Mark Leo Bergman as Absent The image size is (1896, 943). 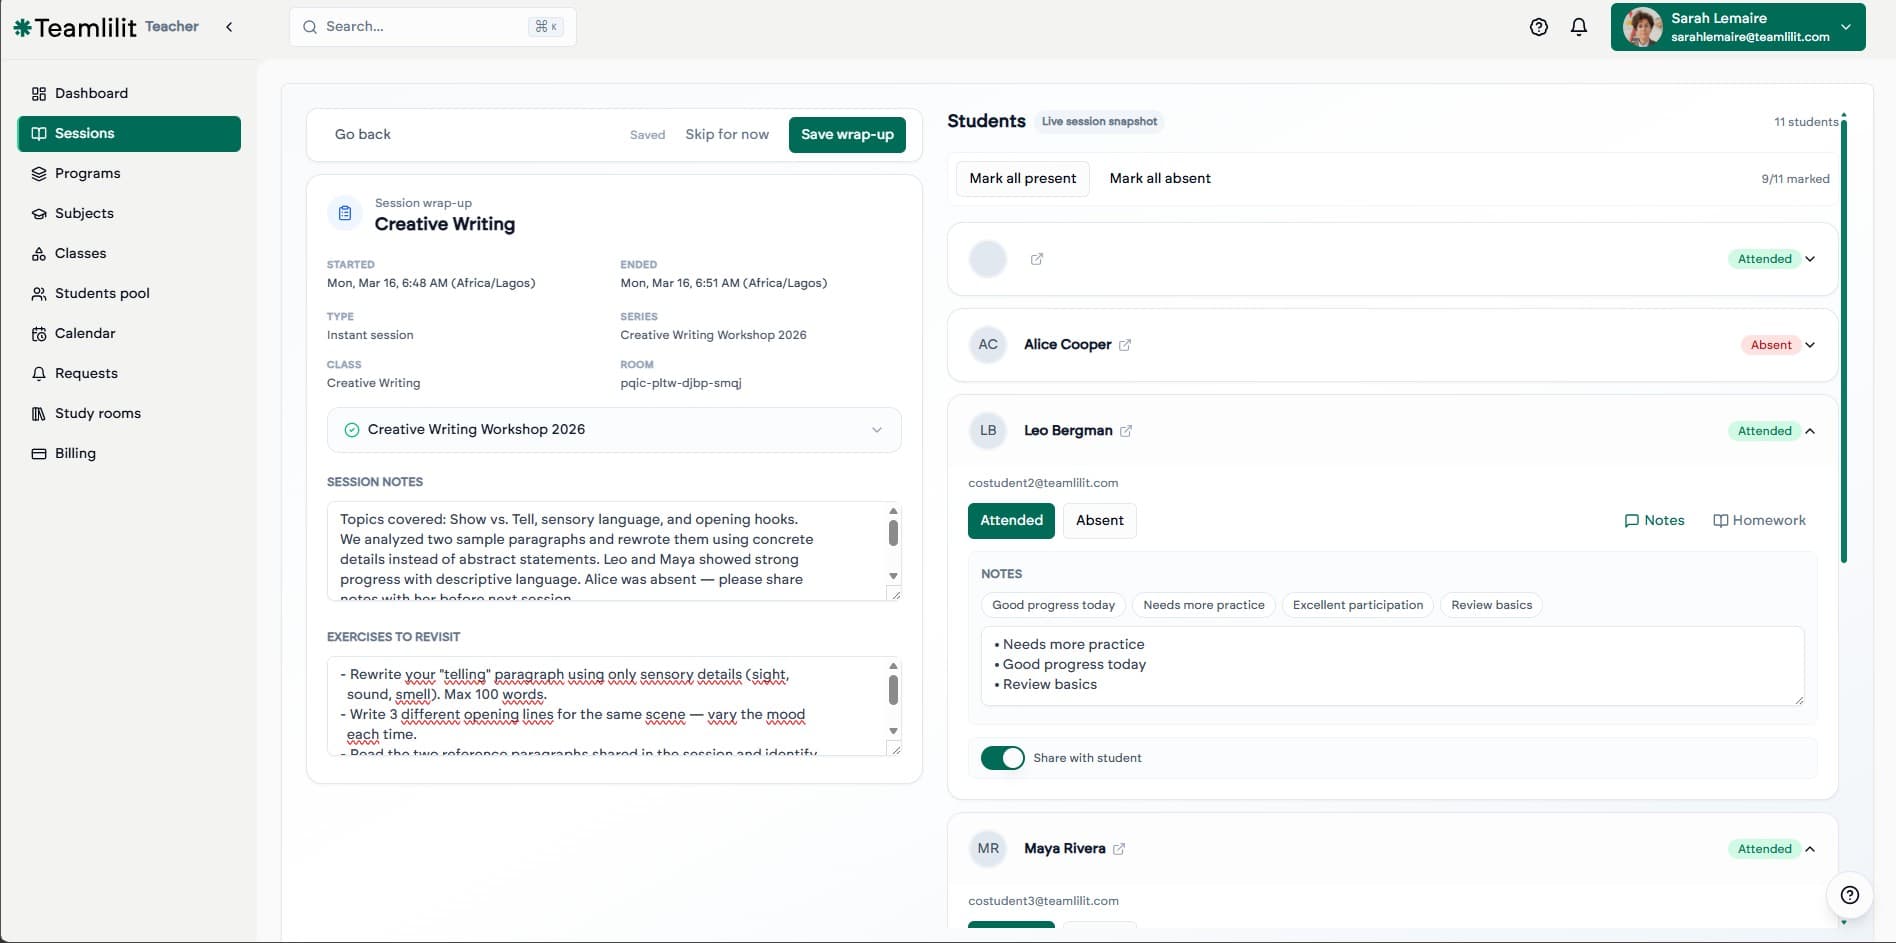click(x=1099, y=521)
